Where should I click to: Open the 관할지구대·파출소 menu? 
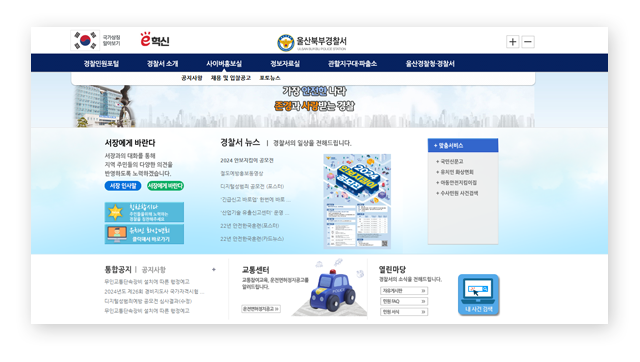[352, 64]
